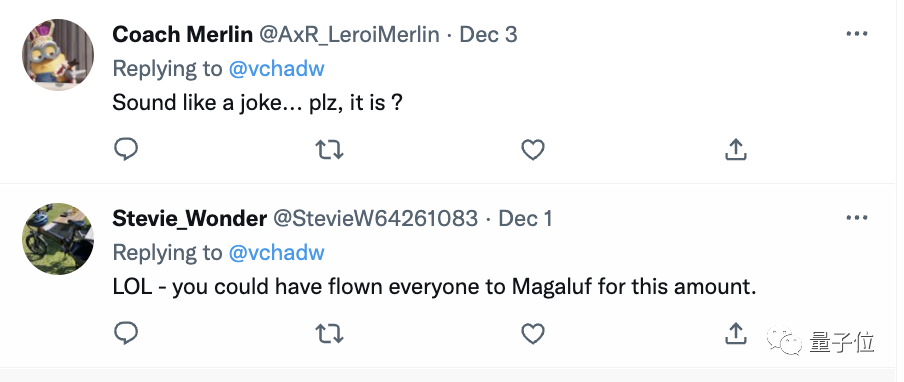
Task: Open Stevie_Wonder's bicycle profile picture
Action: click(x=58, y=239)
